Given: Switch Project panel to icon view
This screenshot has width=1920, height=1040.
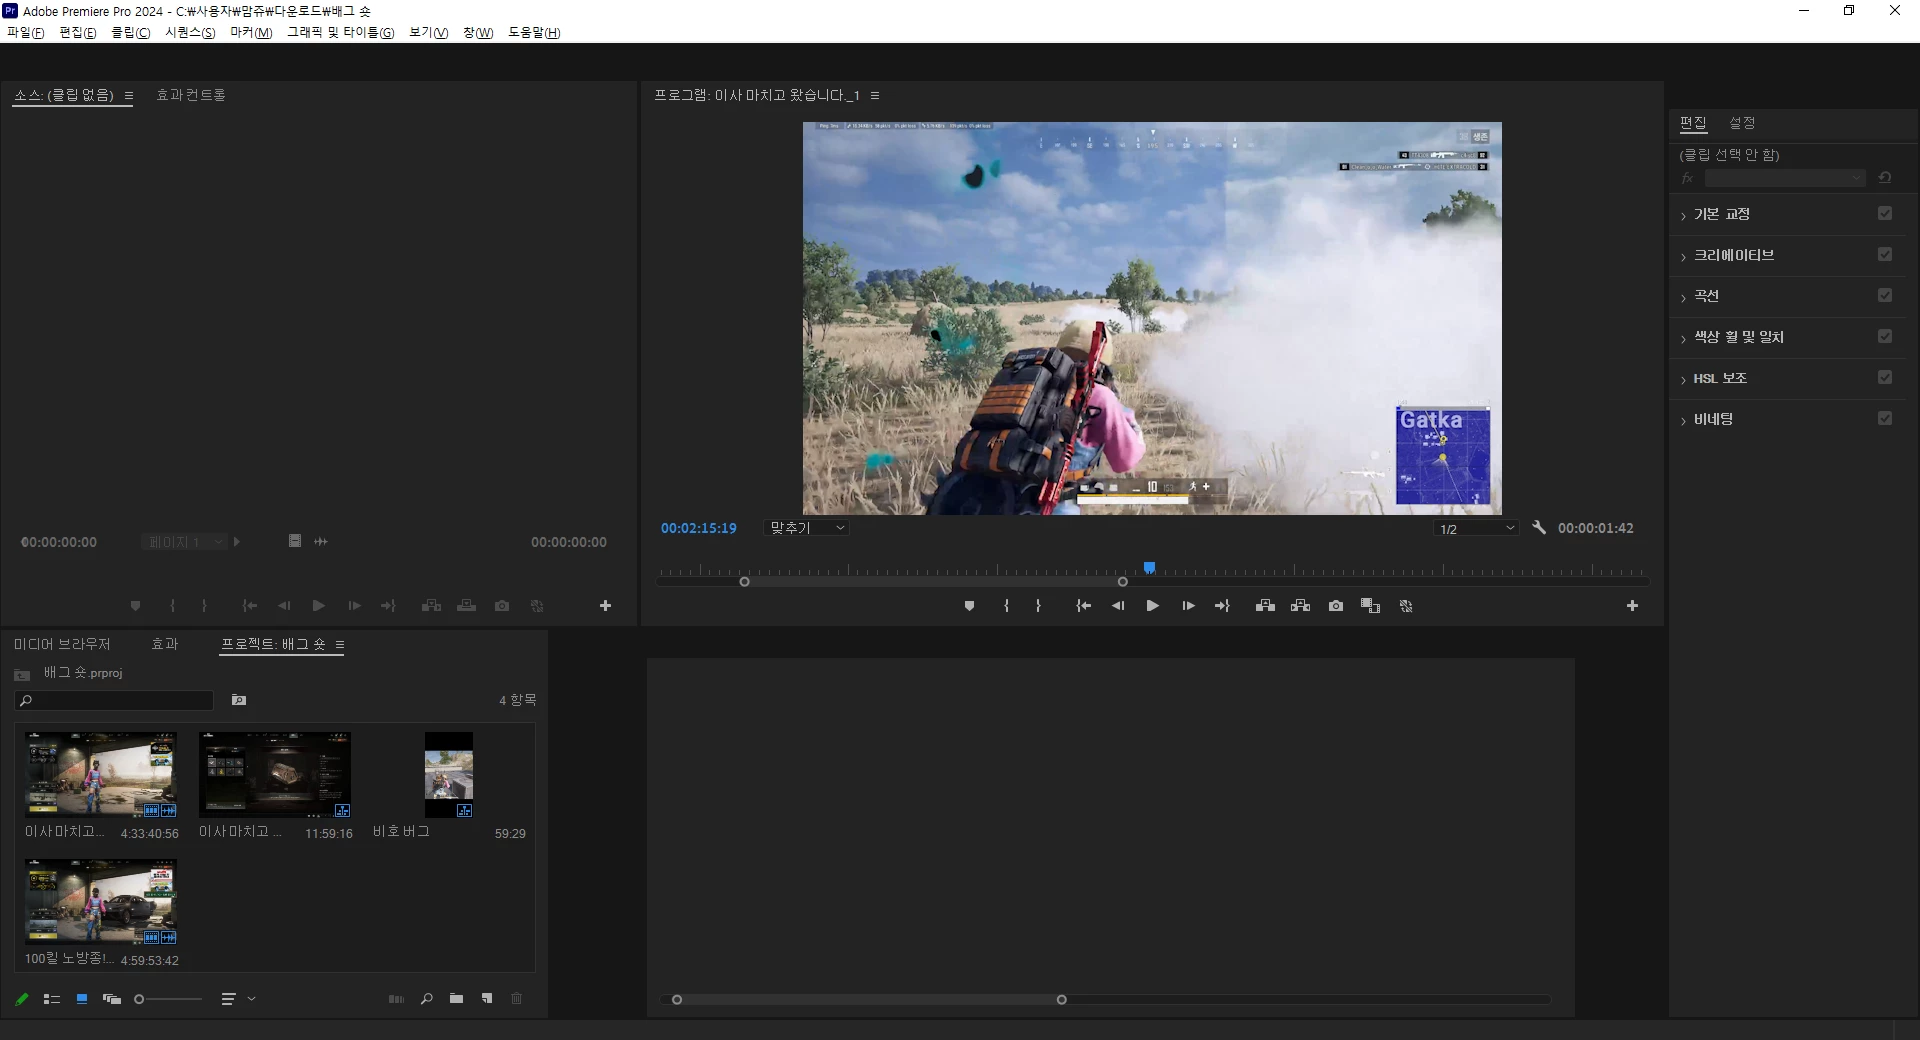Looking at the screenshot, I should [x=82, y=999].
